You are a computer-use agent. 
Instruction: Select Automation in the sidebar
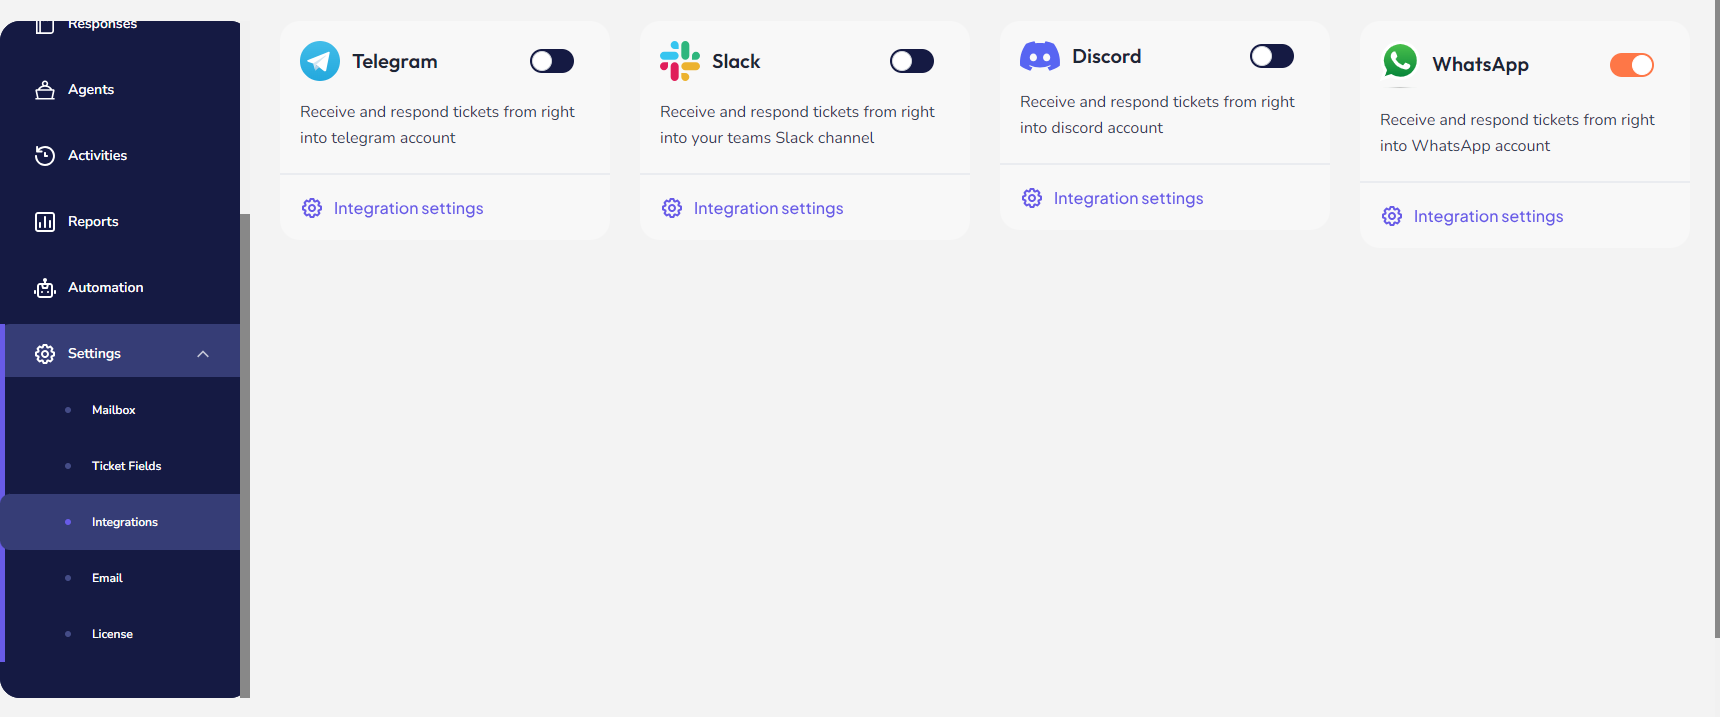[x=120, y=288]
